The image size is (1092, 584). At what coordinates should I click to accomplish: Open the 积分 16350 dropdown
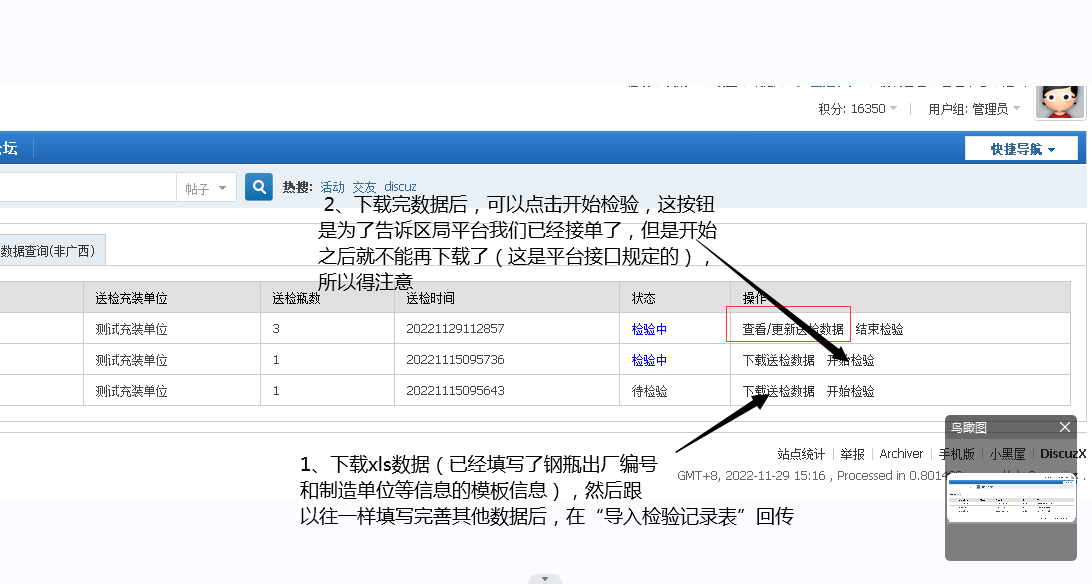(x=856, y=109)
